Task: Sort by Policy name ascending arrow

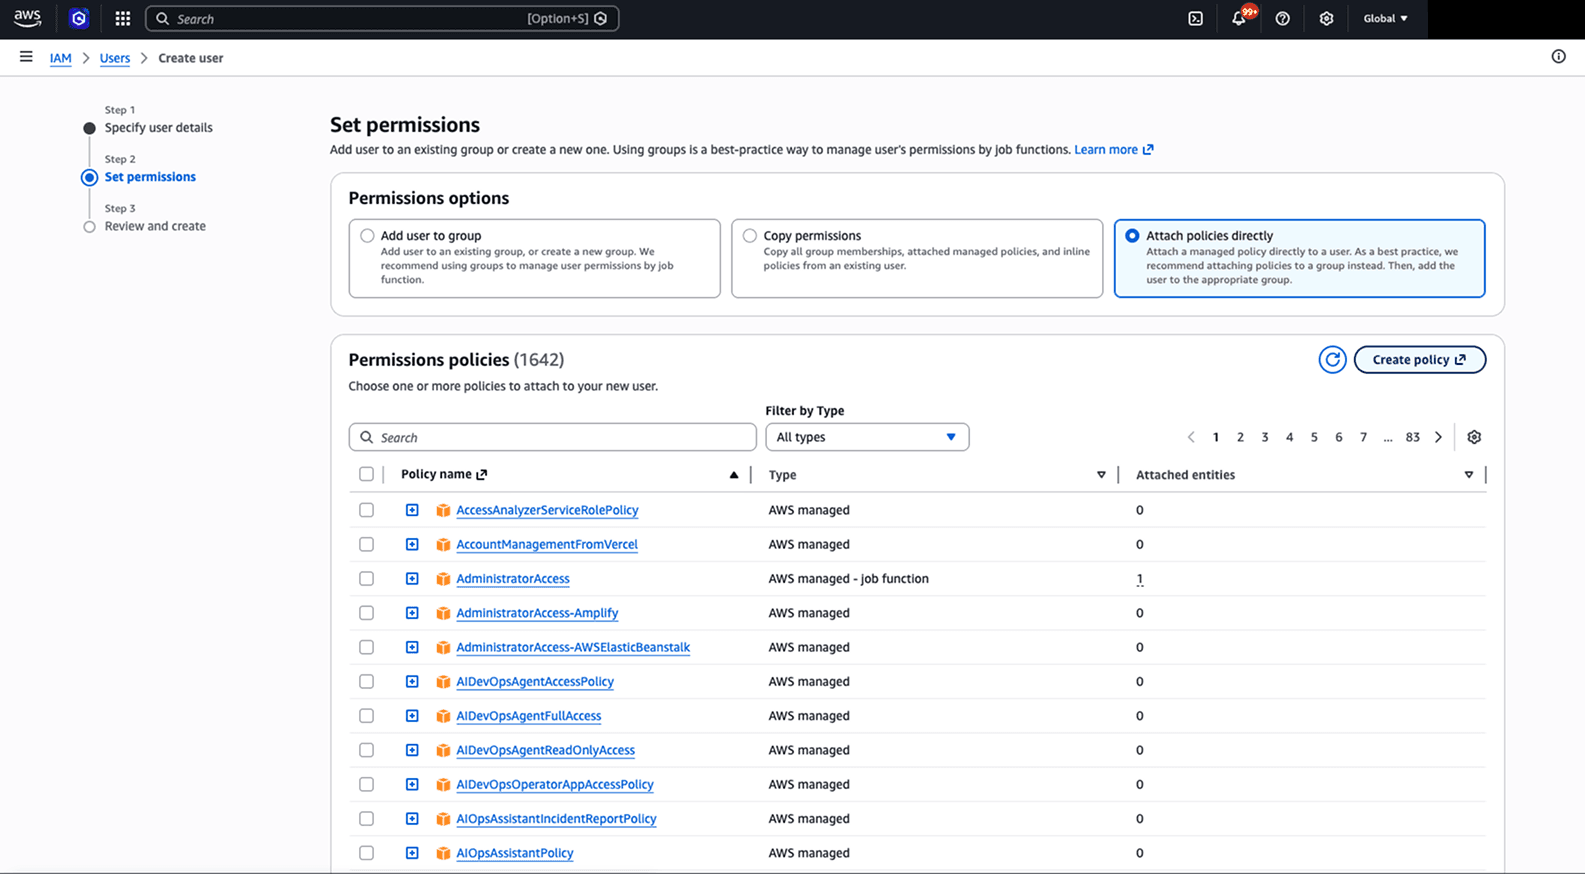Action: pyautogui.click(x=734, y=475)
